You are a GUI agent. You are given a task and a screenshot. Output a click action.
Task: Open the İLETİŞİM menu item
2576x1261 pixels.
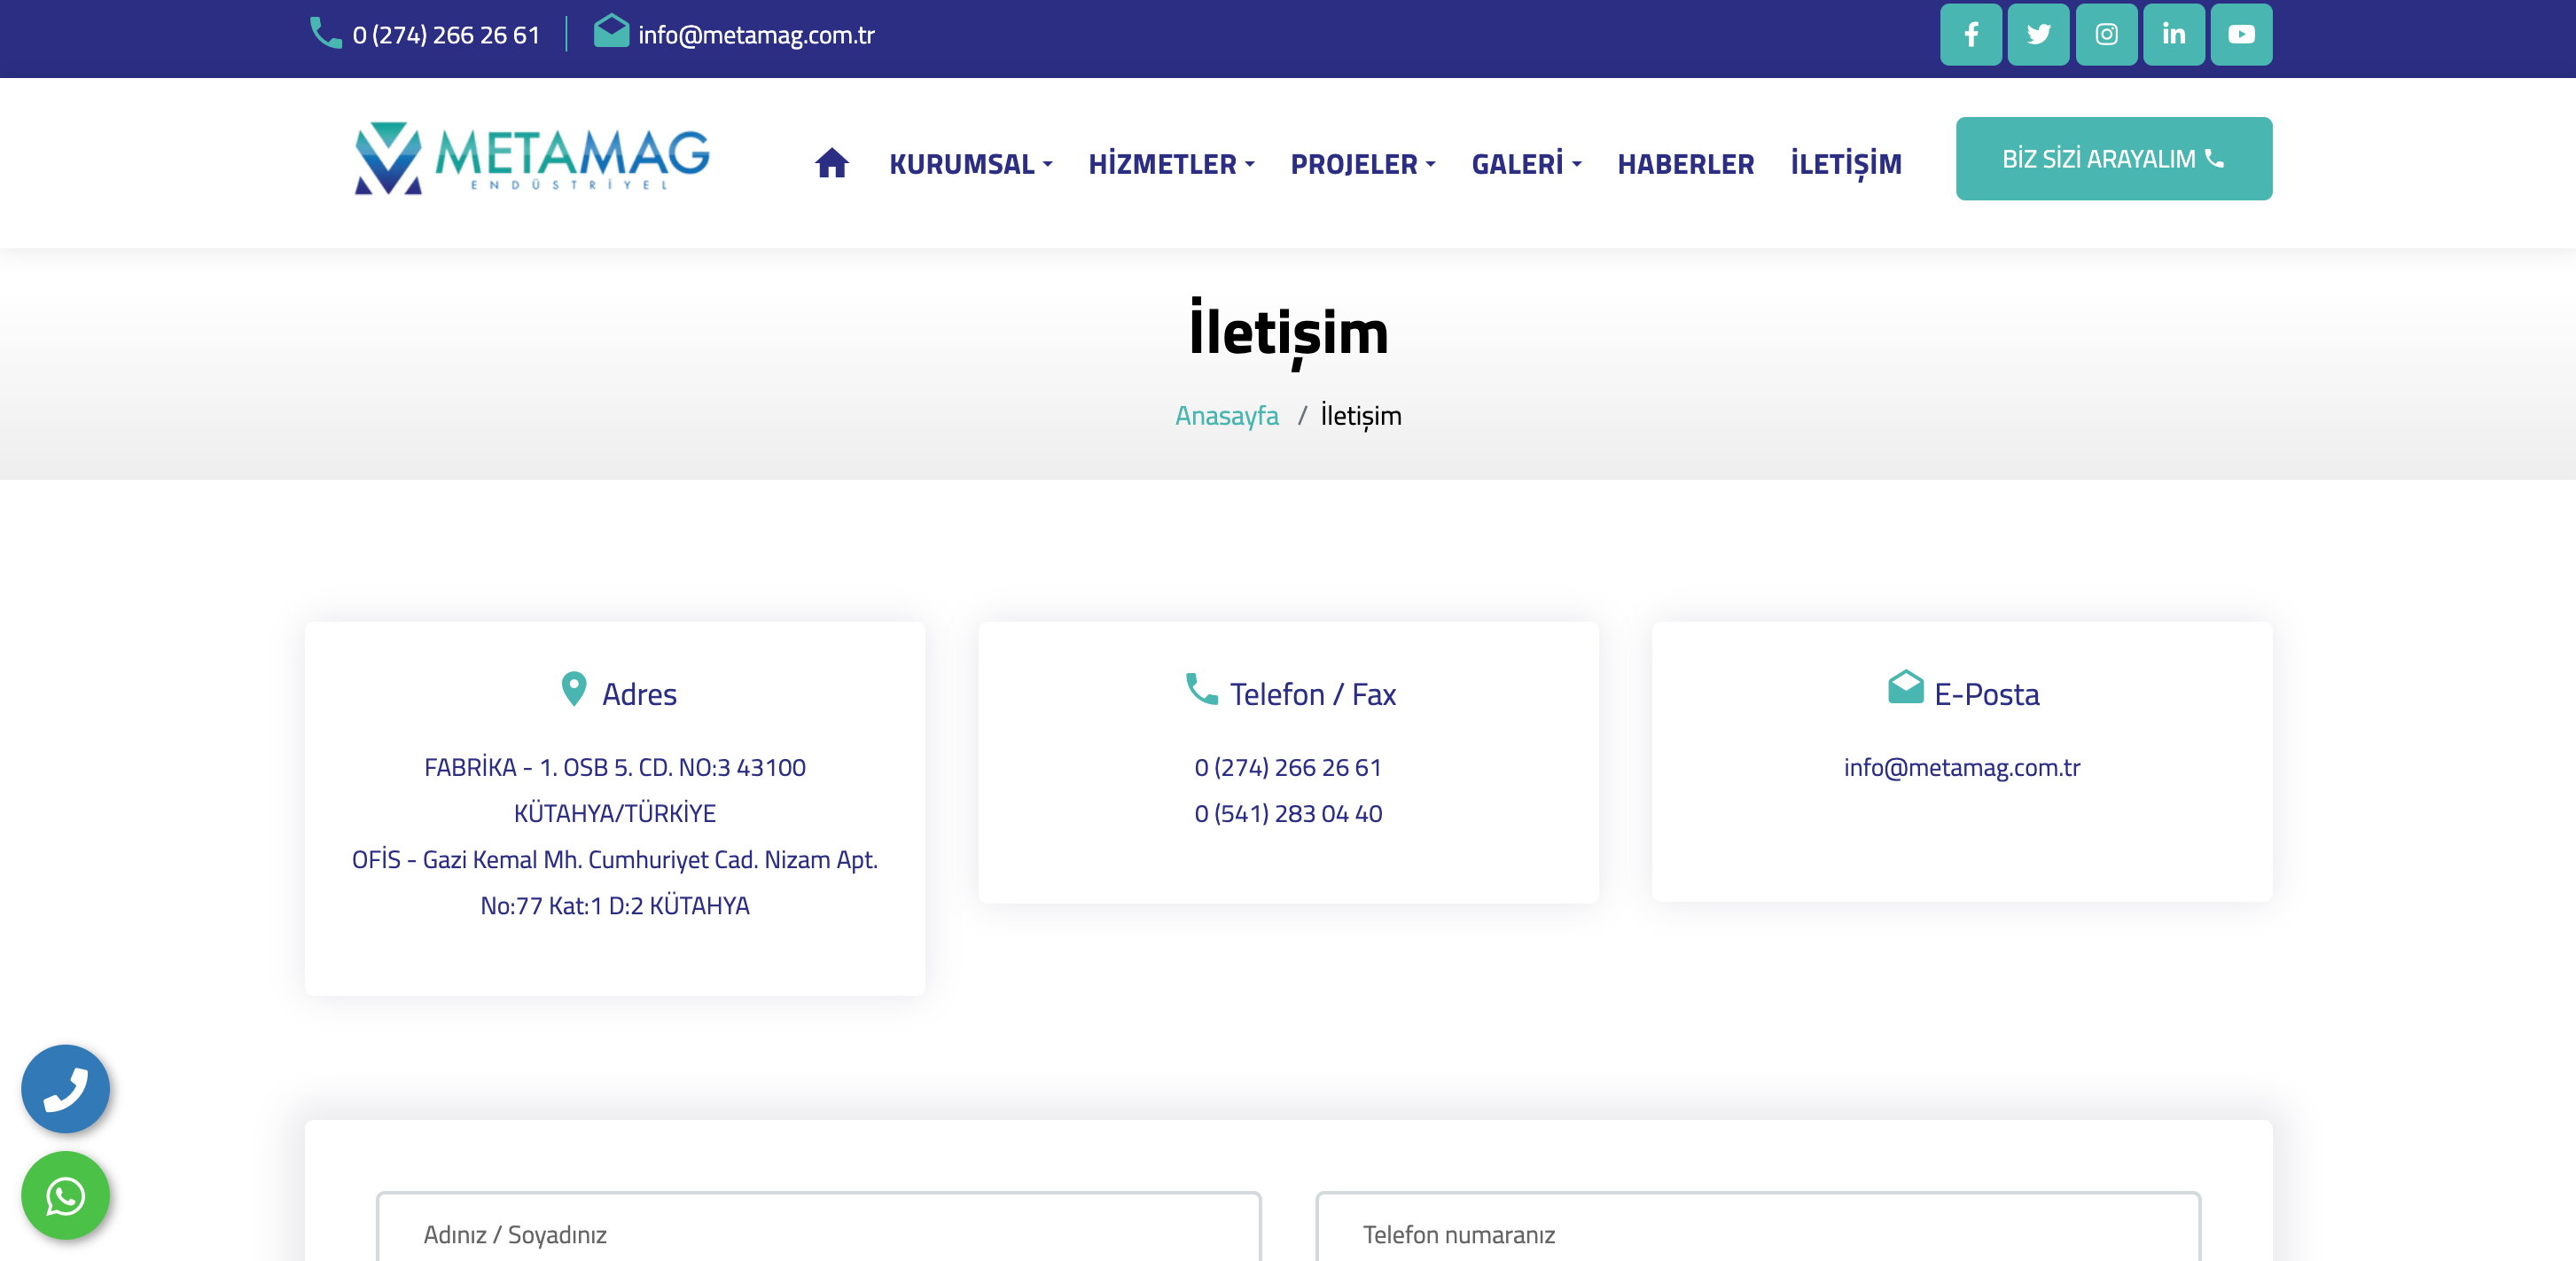tap(1846, 164)
